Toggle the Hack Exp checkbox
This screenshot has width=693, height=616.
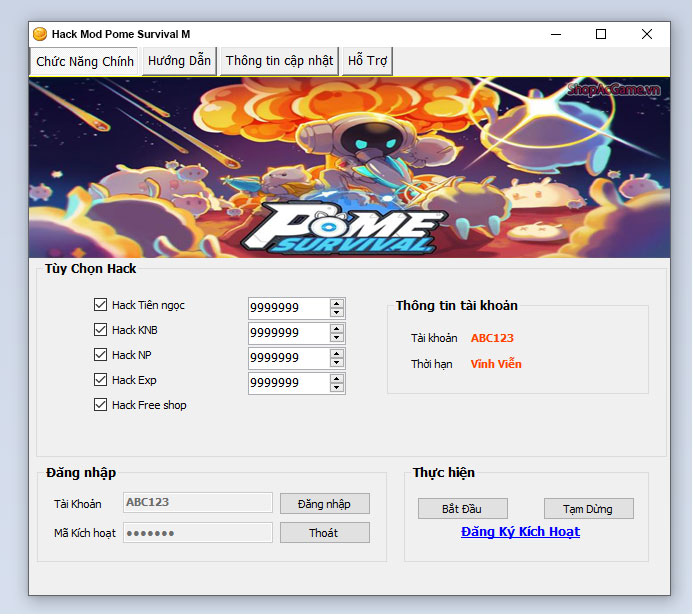point(100,380)
